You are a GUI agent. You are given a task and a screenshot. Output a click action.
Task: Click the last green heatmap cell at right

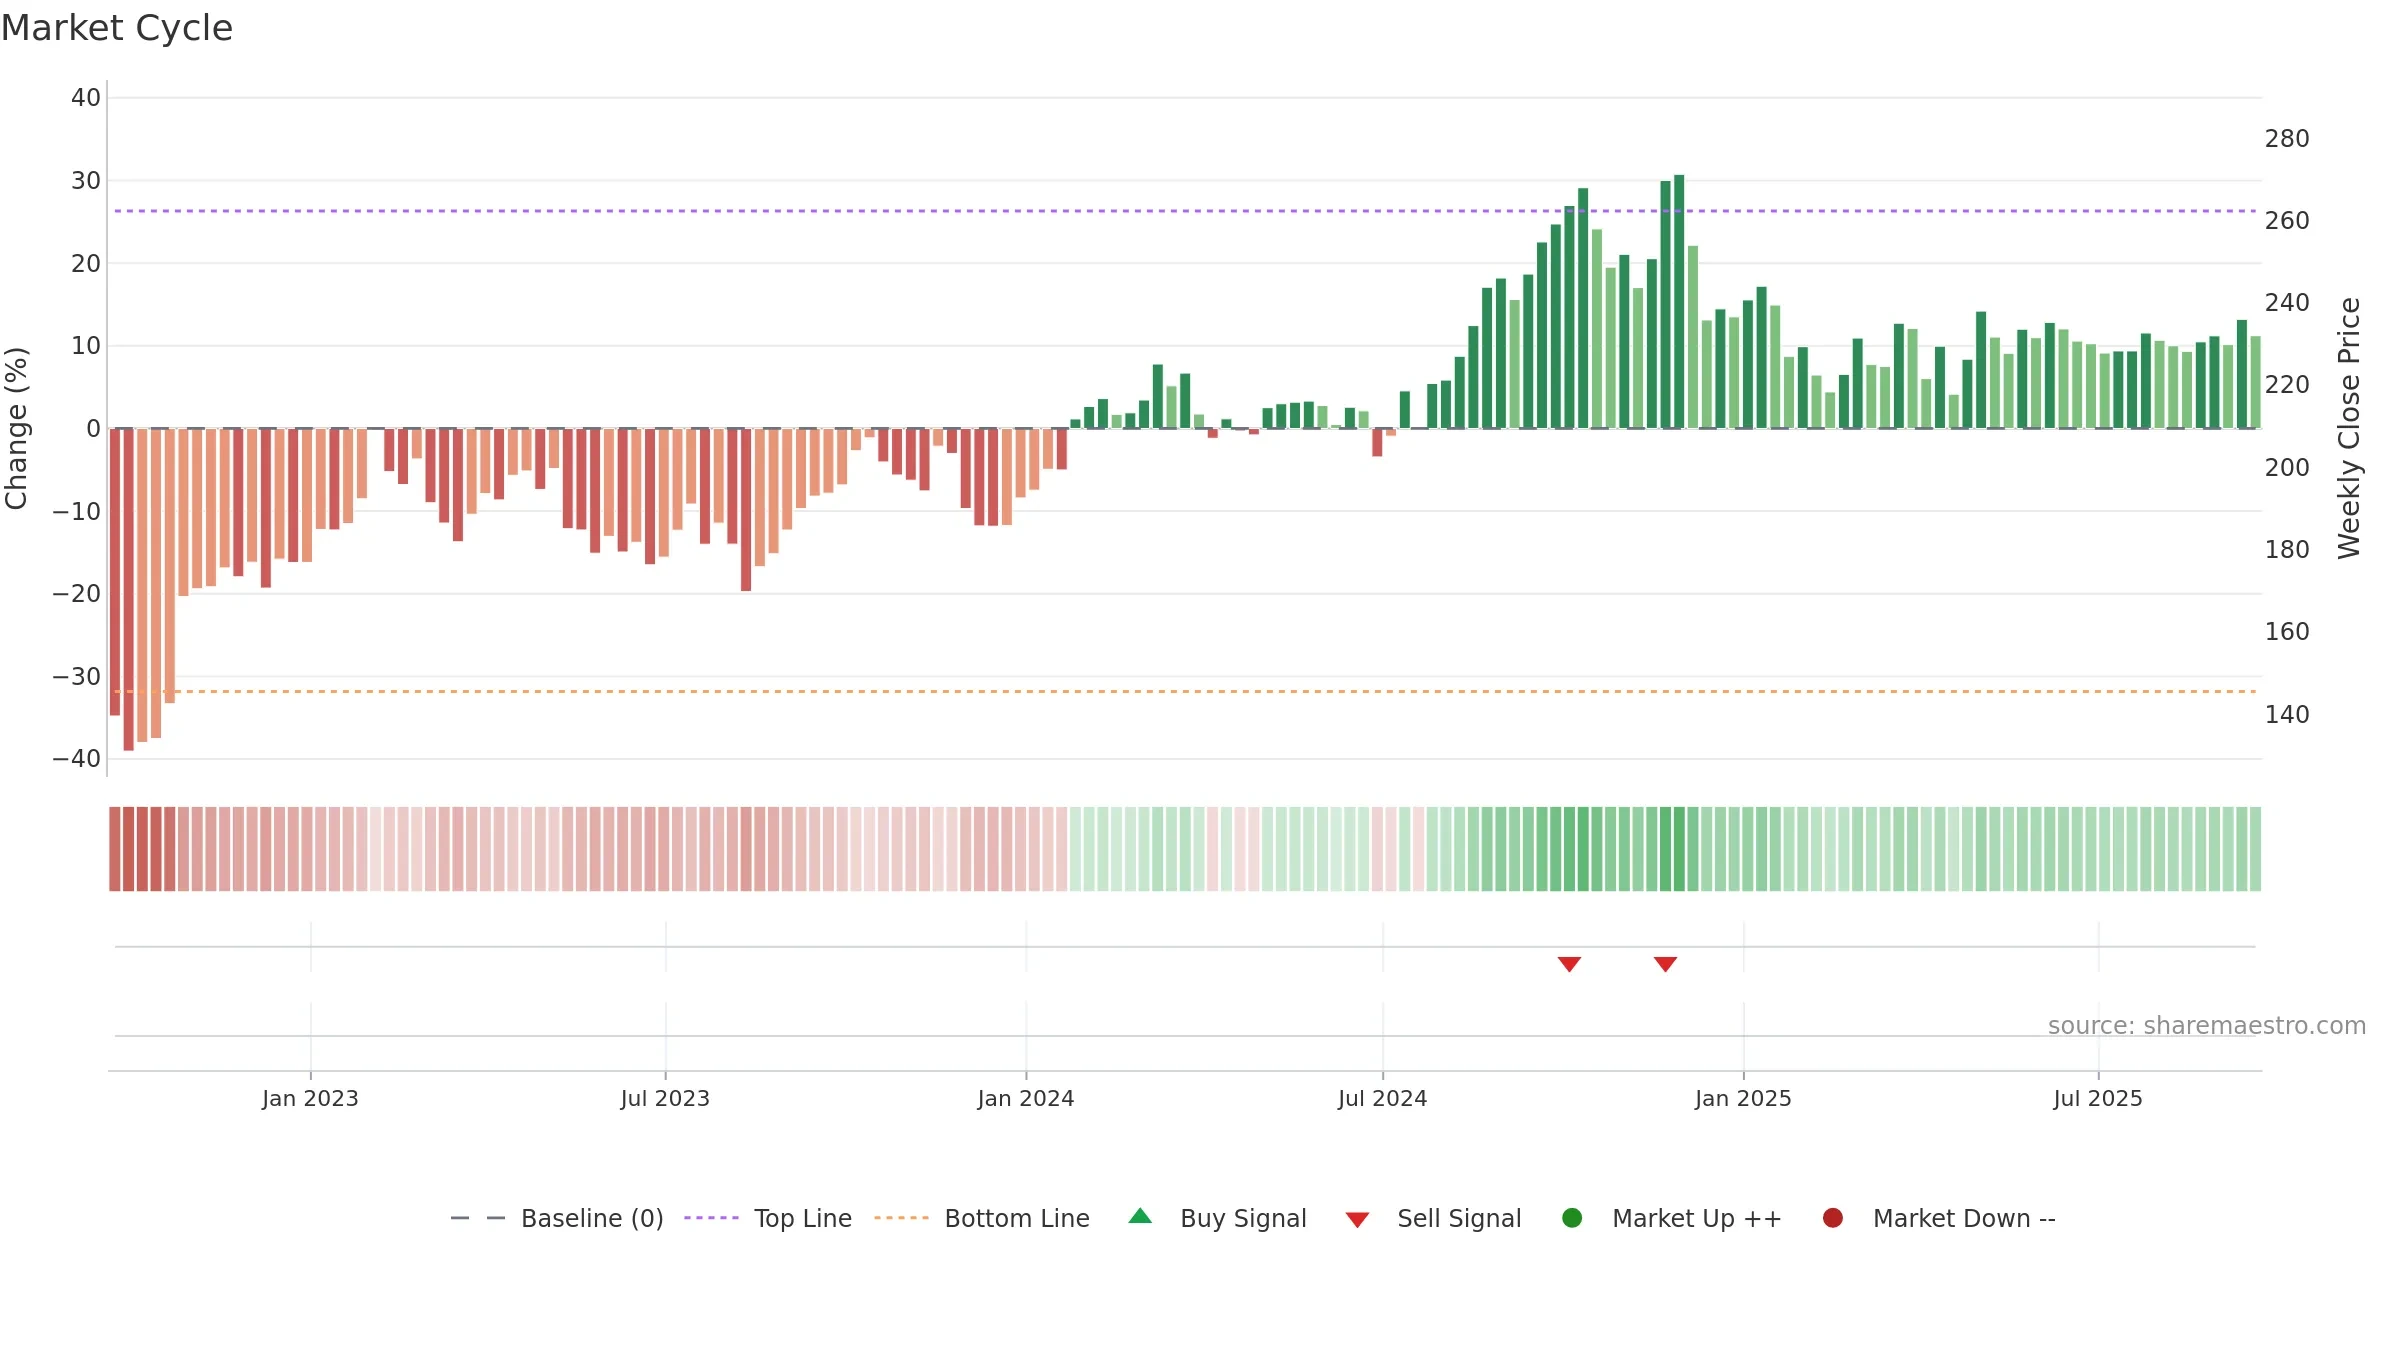click(x=2255, y=849)
